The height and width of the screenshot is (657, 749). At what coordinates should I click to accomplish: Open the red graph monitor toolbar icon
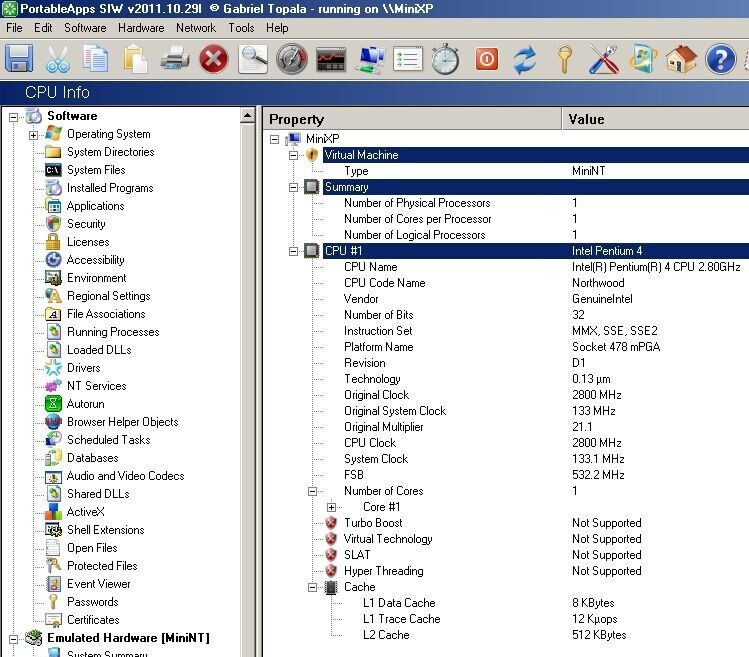(331, 59)
